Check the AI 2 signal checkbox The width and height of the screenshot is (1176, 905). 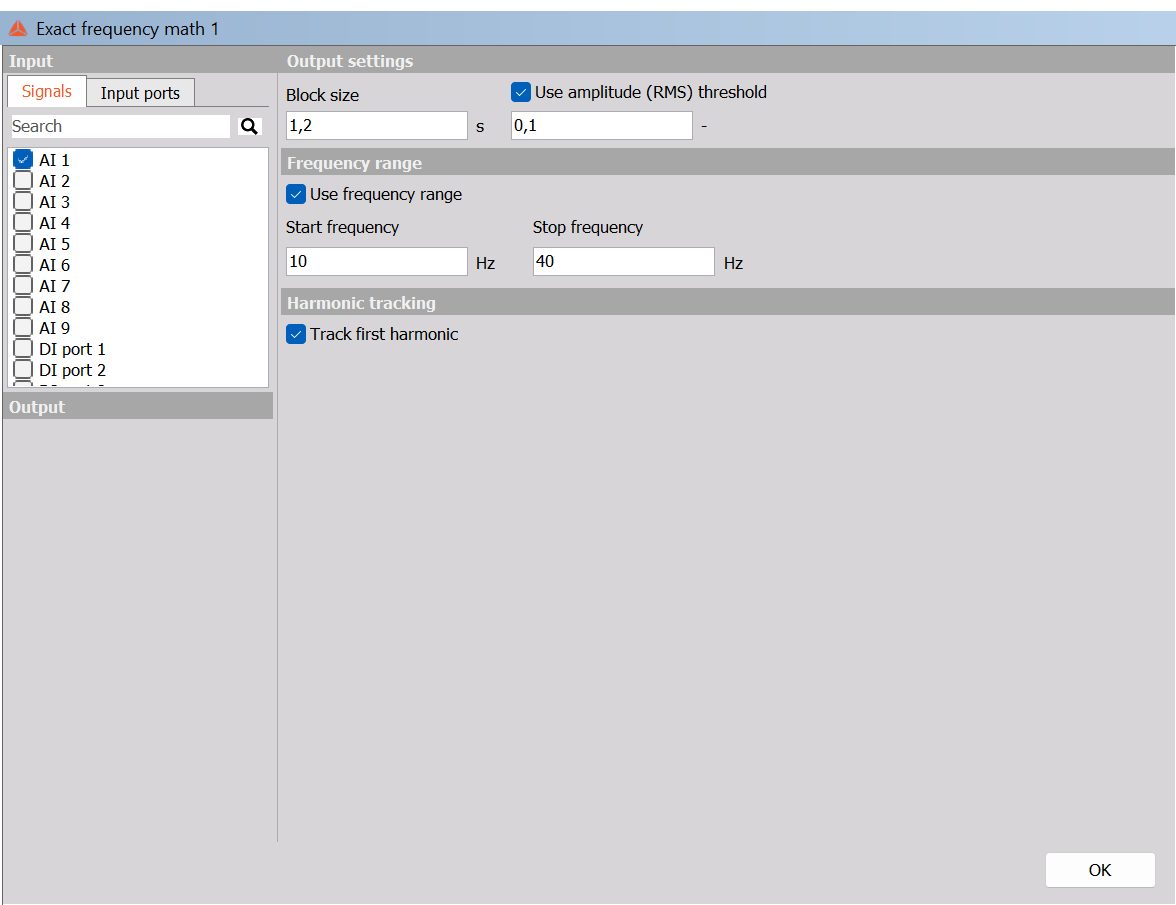click(x=23, y=181)
